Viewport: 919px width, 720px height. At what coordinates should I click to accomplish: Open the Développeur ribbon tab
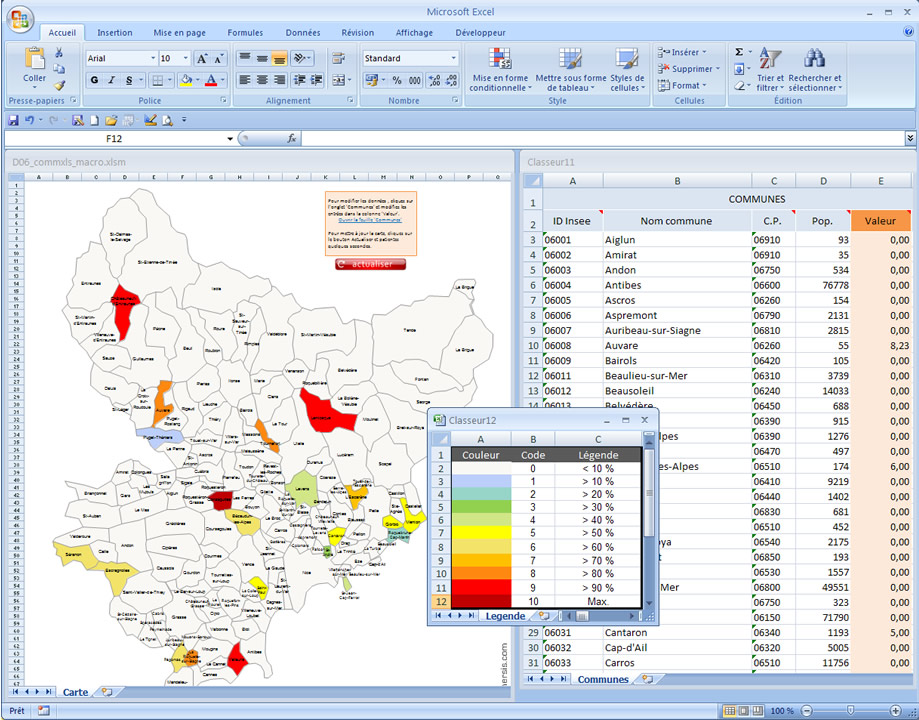pos(480,33)
